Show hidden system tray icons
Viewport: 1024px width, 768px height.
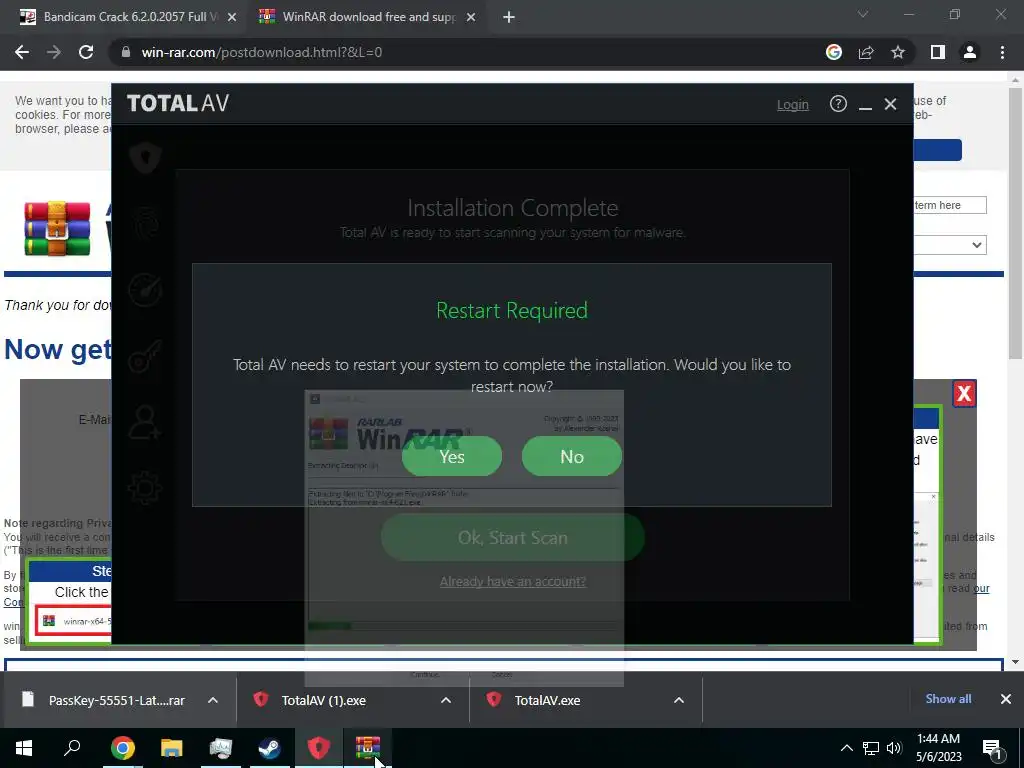[846, 748]
